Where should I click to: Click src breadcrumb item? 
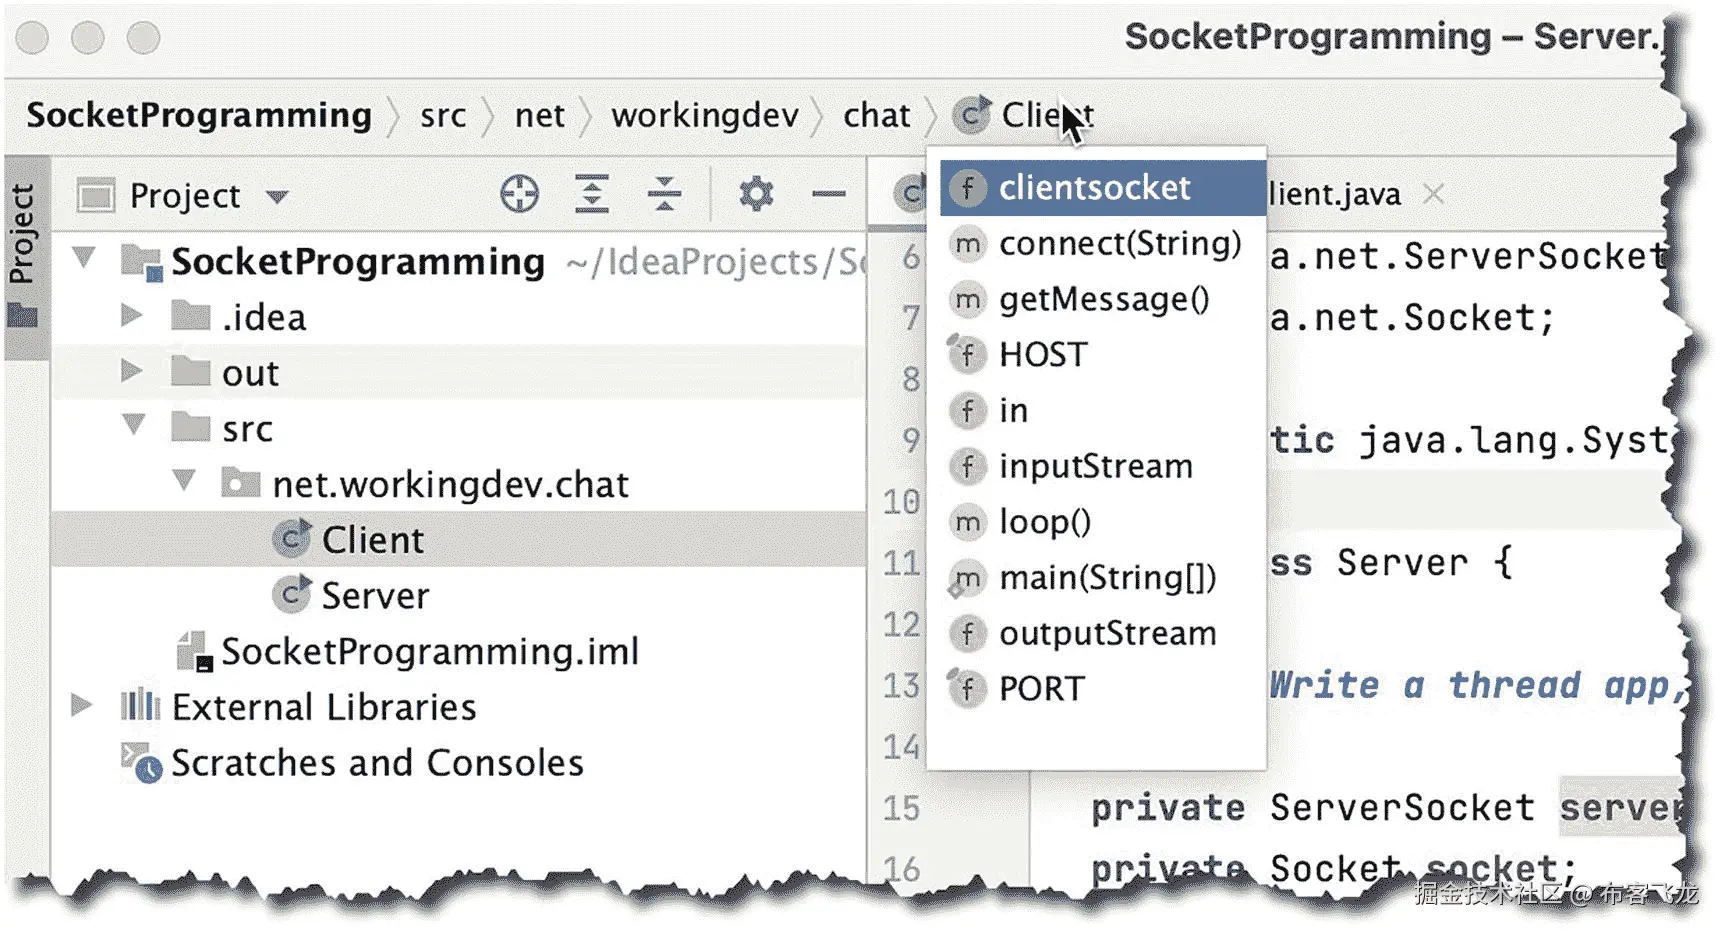click(x=443, y=116)
